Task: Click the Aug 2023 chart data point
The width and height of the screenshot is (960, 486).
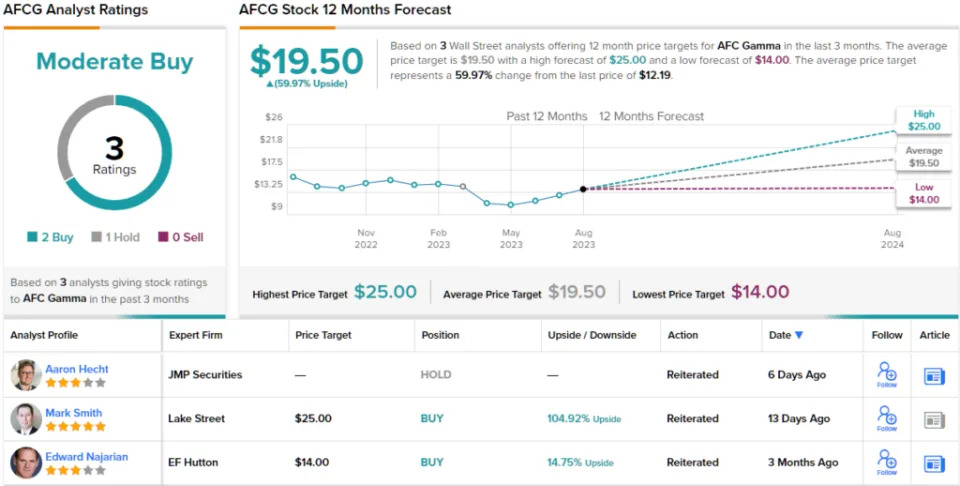Action: tap(583, 188)
